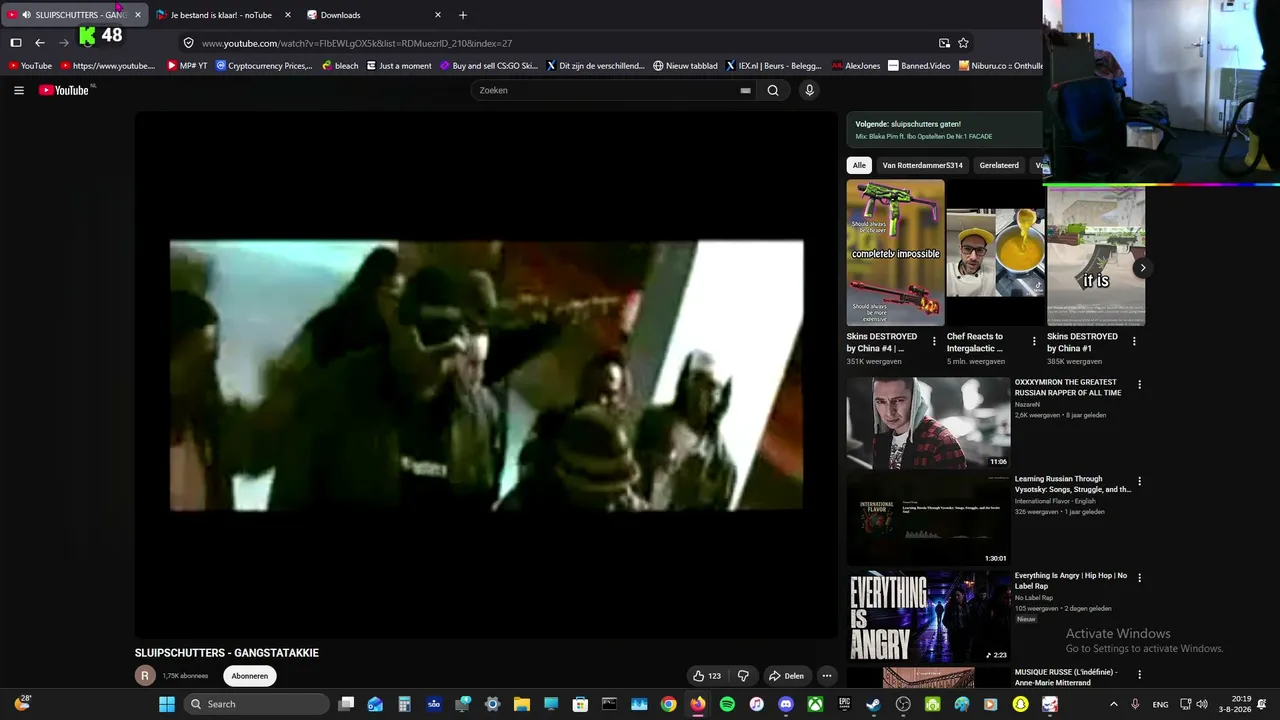Open the 'Everything Is Angry' video thumbnail

[x=928, y=616]
